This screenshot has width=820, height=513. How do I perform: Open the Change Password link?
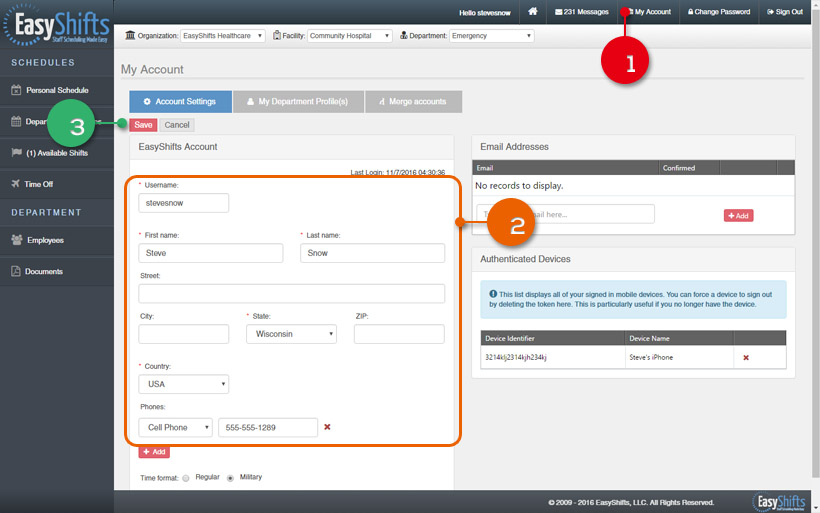(x=719, y=12)
